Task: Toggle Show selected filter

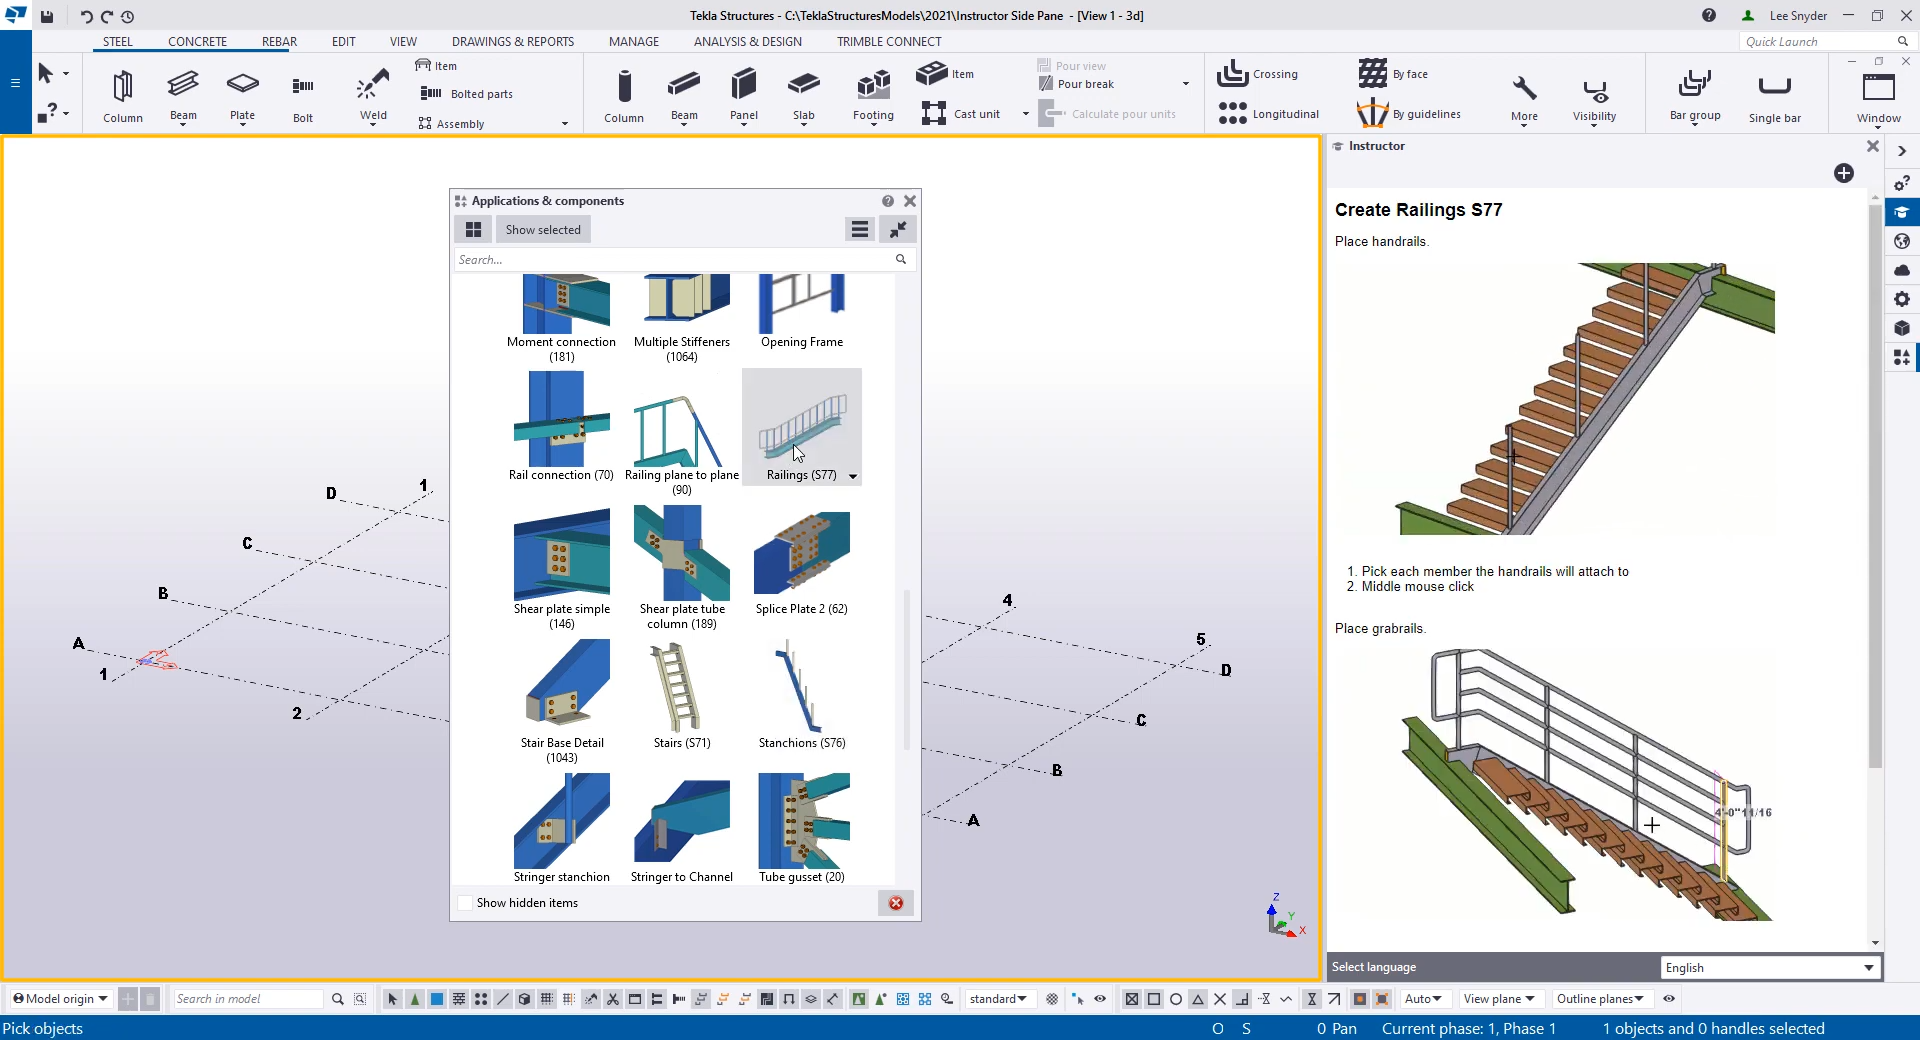Action: 543,230
